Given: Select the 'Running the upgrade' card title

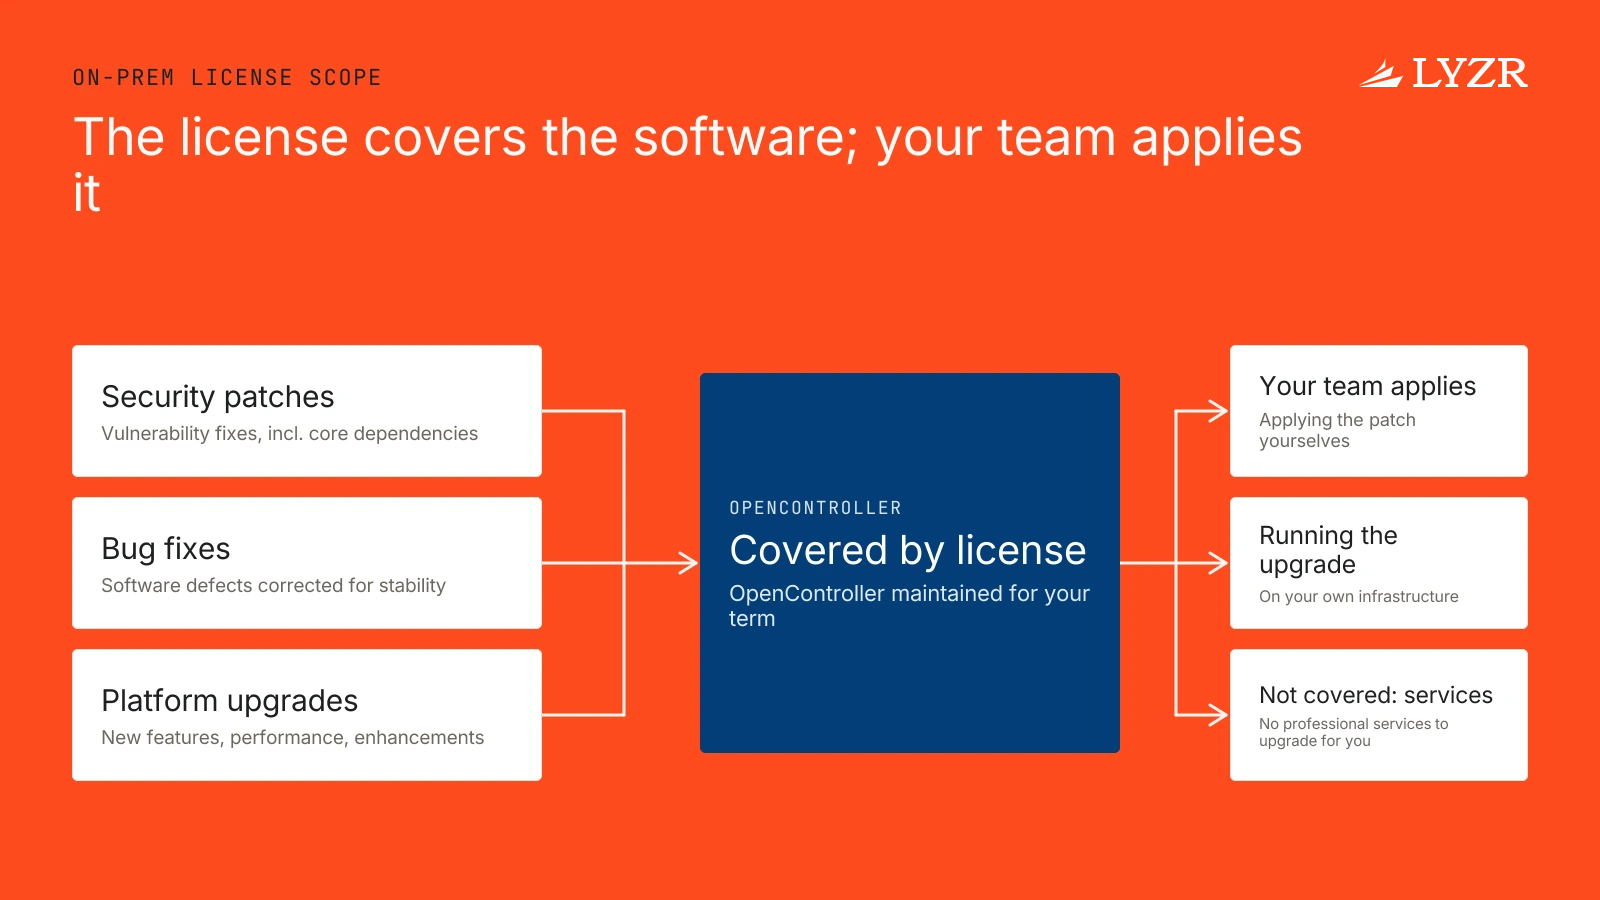Looking at the screenshot, I should click(x=1329, y=550).
